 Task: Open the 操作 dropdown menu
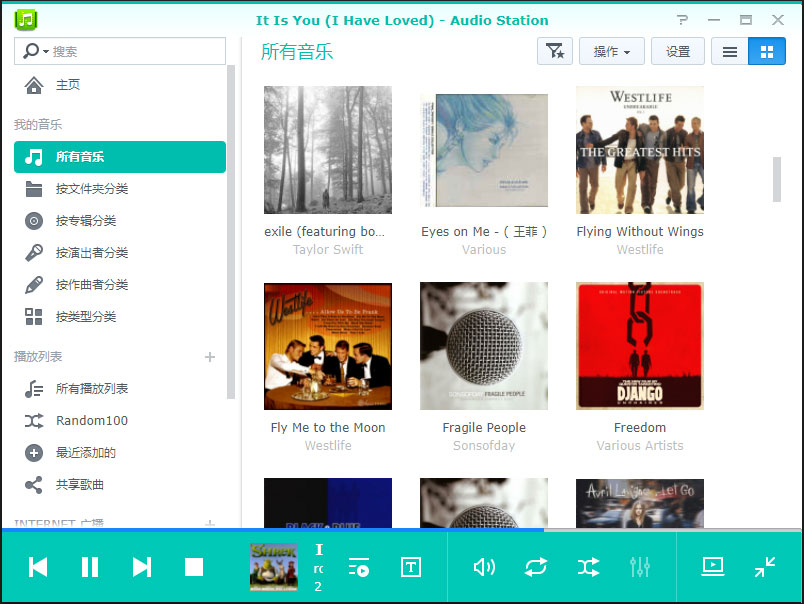[611, 52]
